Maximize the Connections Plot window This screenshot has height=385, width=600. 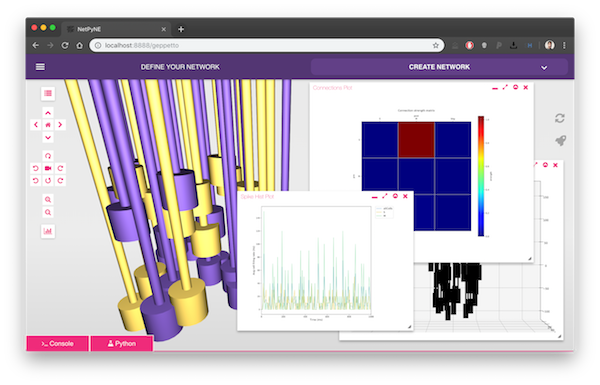(x=505, y=87)
